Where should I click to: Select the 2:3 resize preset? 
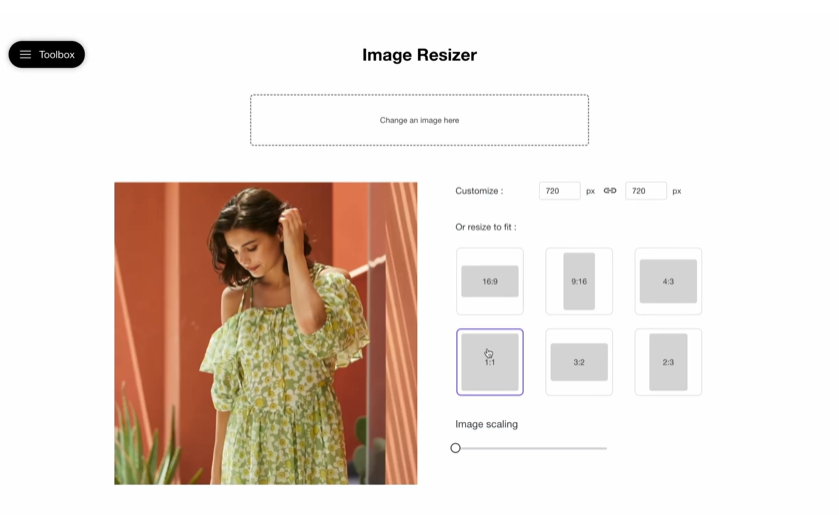click(668, 362)
